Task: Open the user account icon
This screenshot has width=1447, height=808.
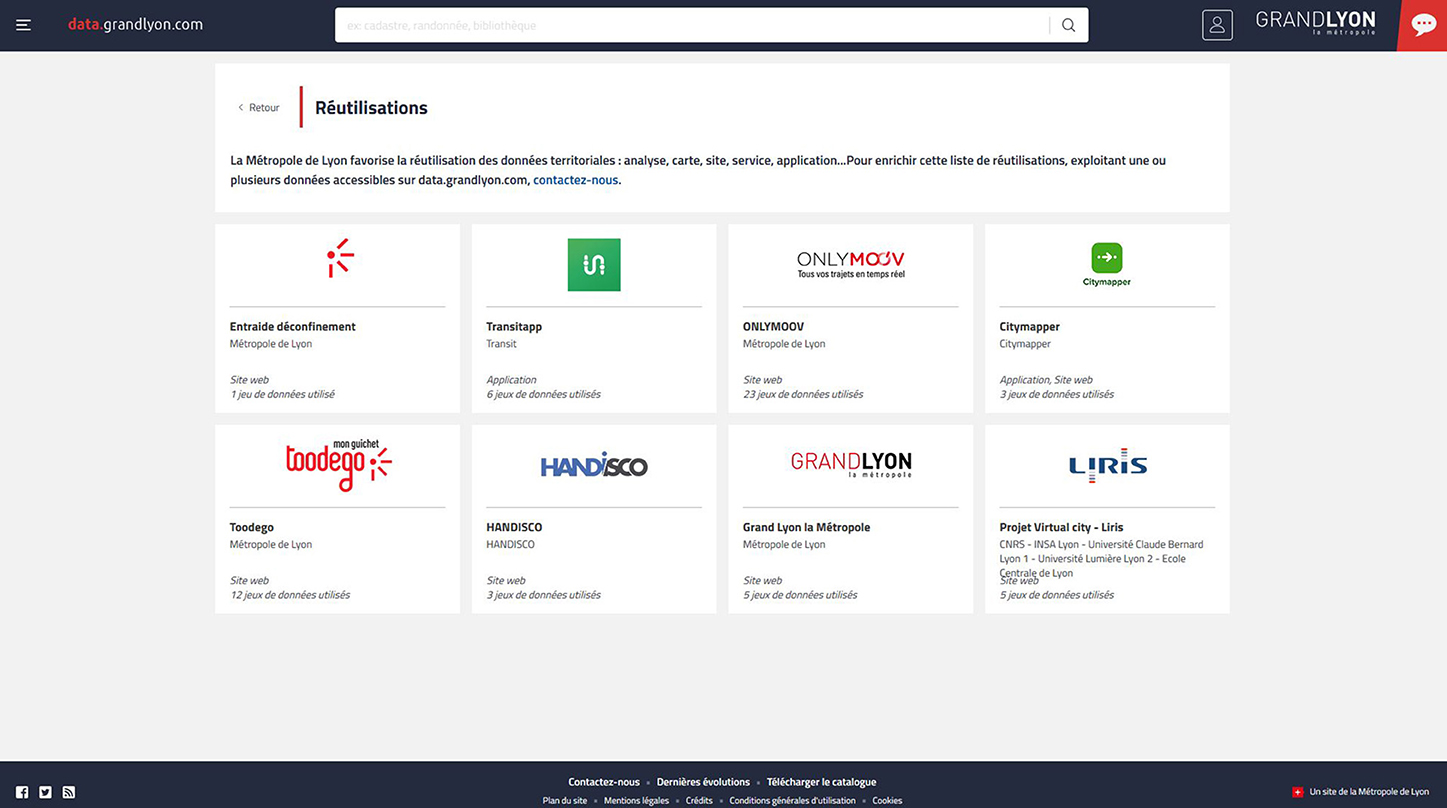Action: [x=1217, y=25]
